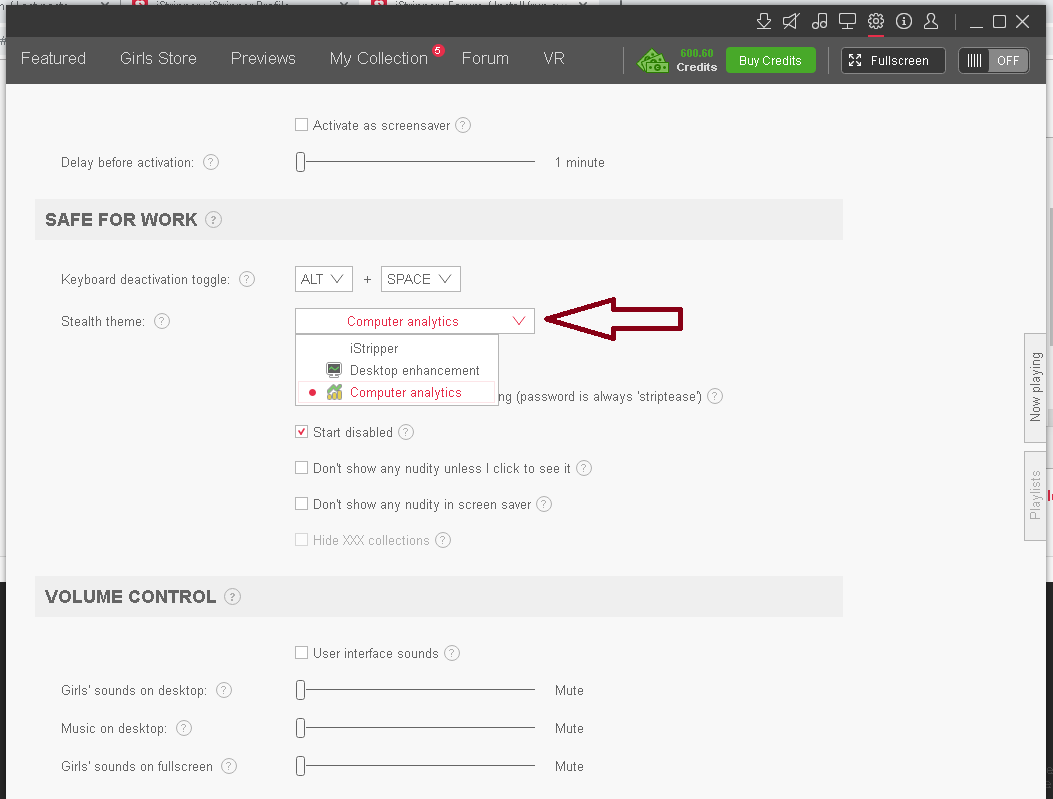The width and height of the screenshot is (1053, 799).
Task: Click the Fullscreen button
Action: tap(893, 60)
